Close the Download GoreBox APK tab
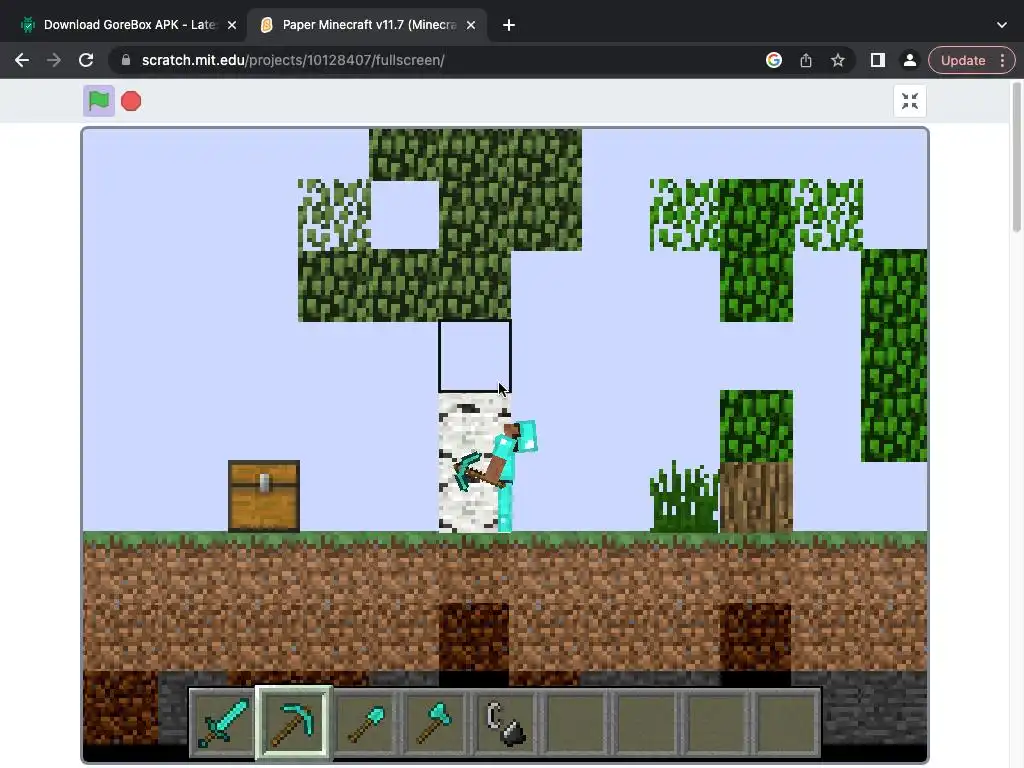 tap(232, 25)
